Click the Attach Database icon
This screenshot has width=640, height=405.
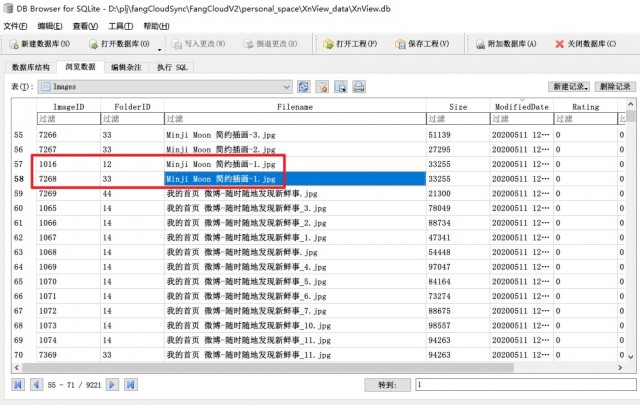coord(480,44)
